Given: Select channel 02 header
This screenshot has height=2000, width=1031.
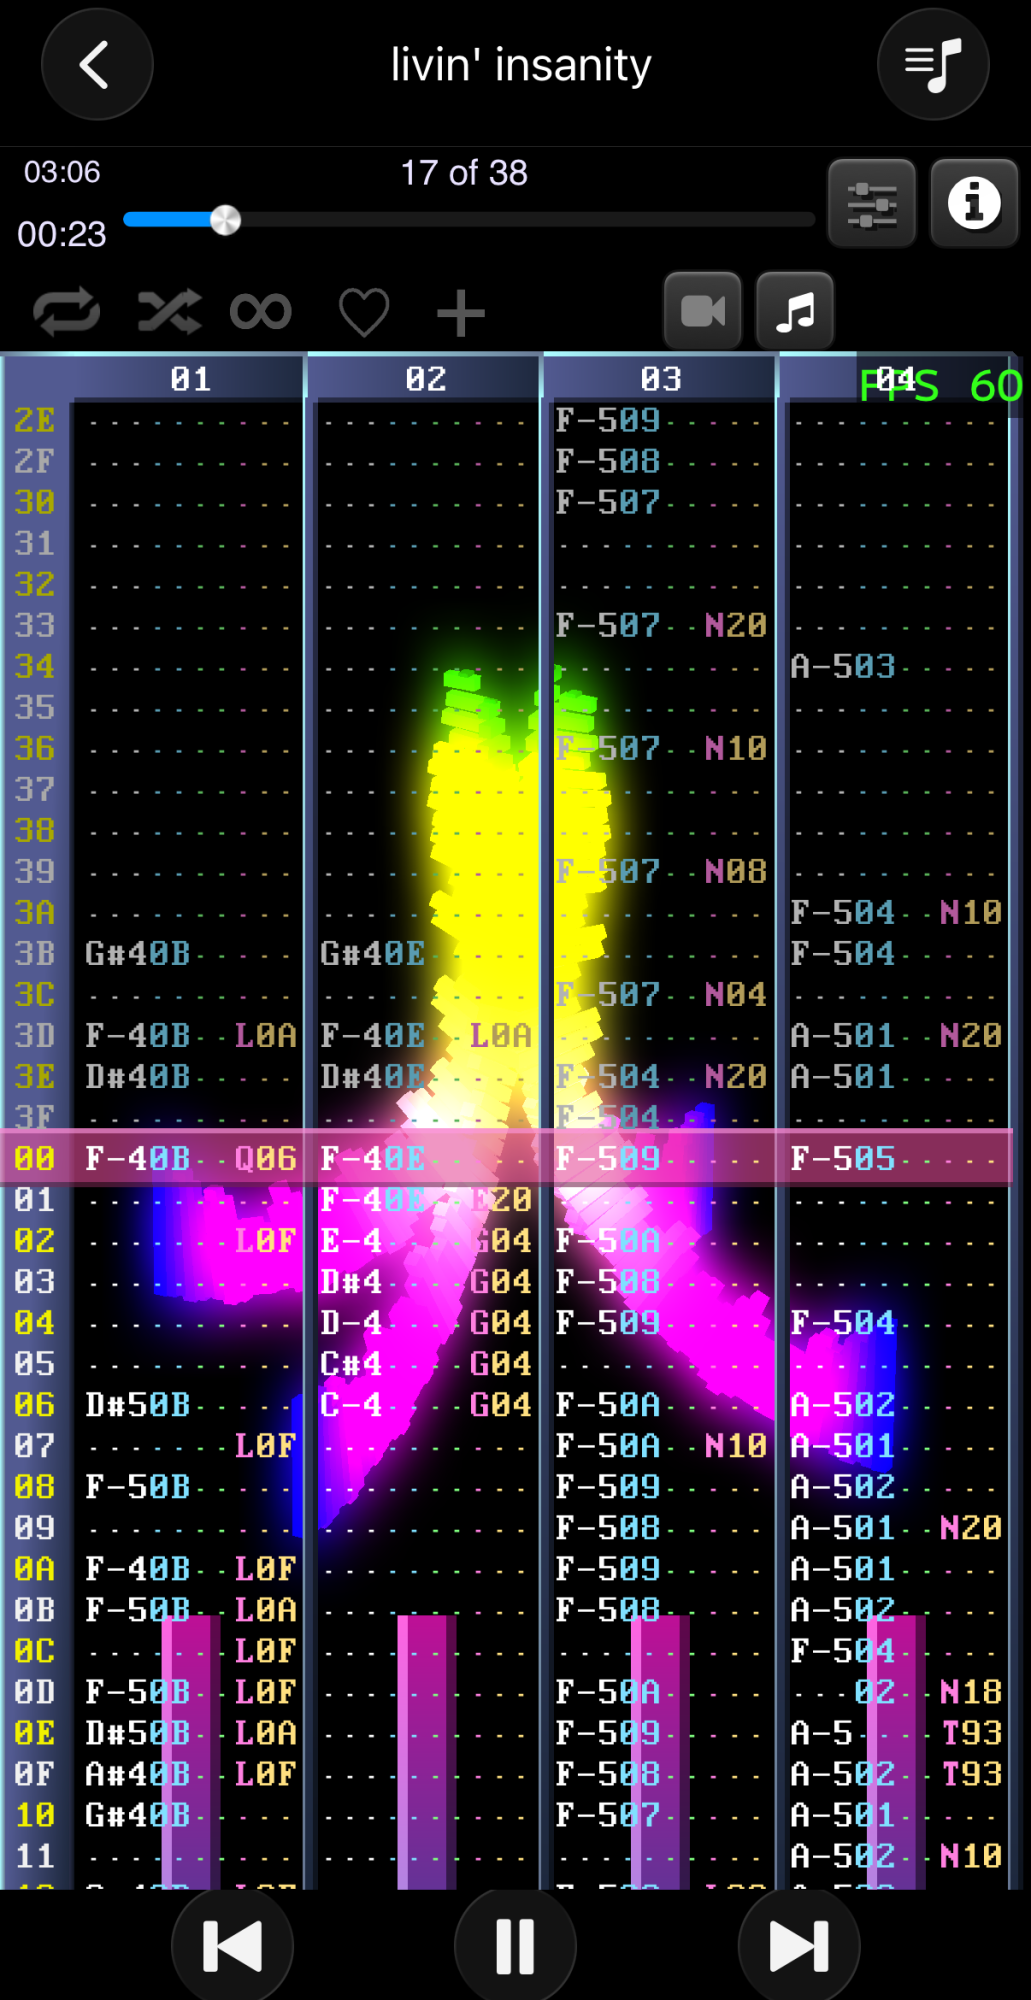Looking at the screenshot, I should point(425,379).
